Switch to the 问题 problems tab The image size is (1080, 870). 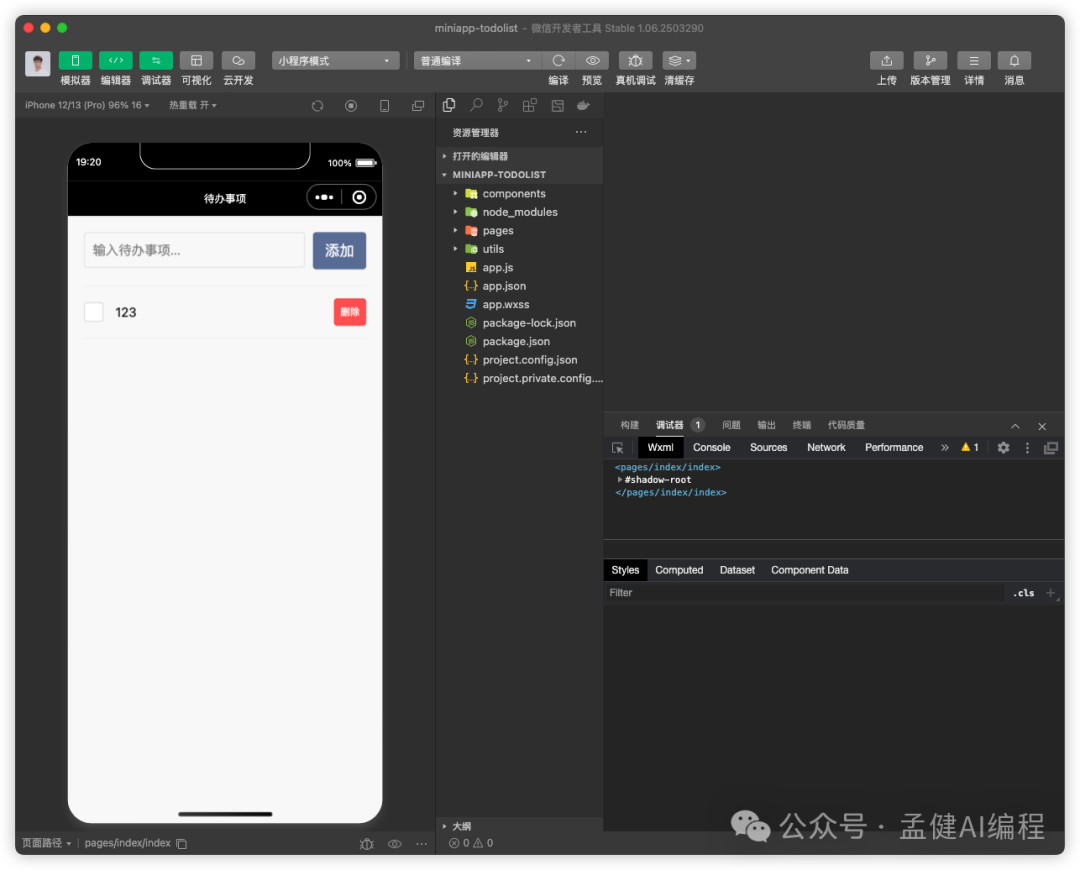[731, 425]
